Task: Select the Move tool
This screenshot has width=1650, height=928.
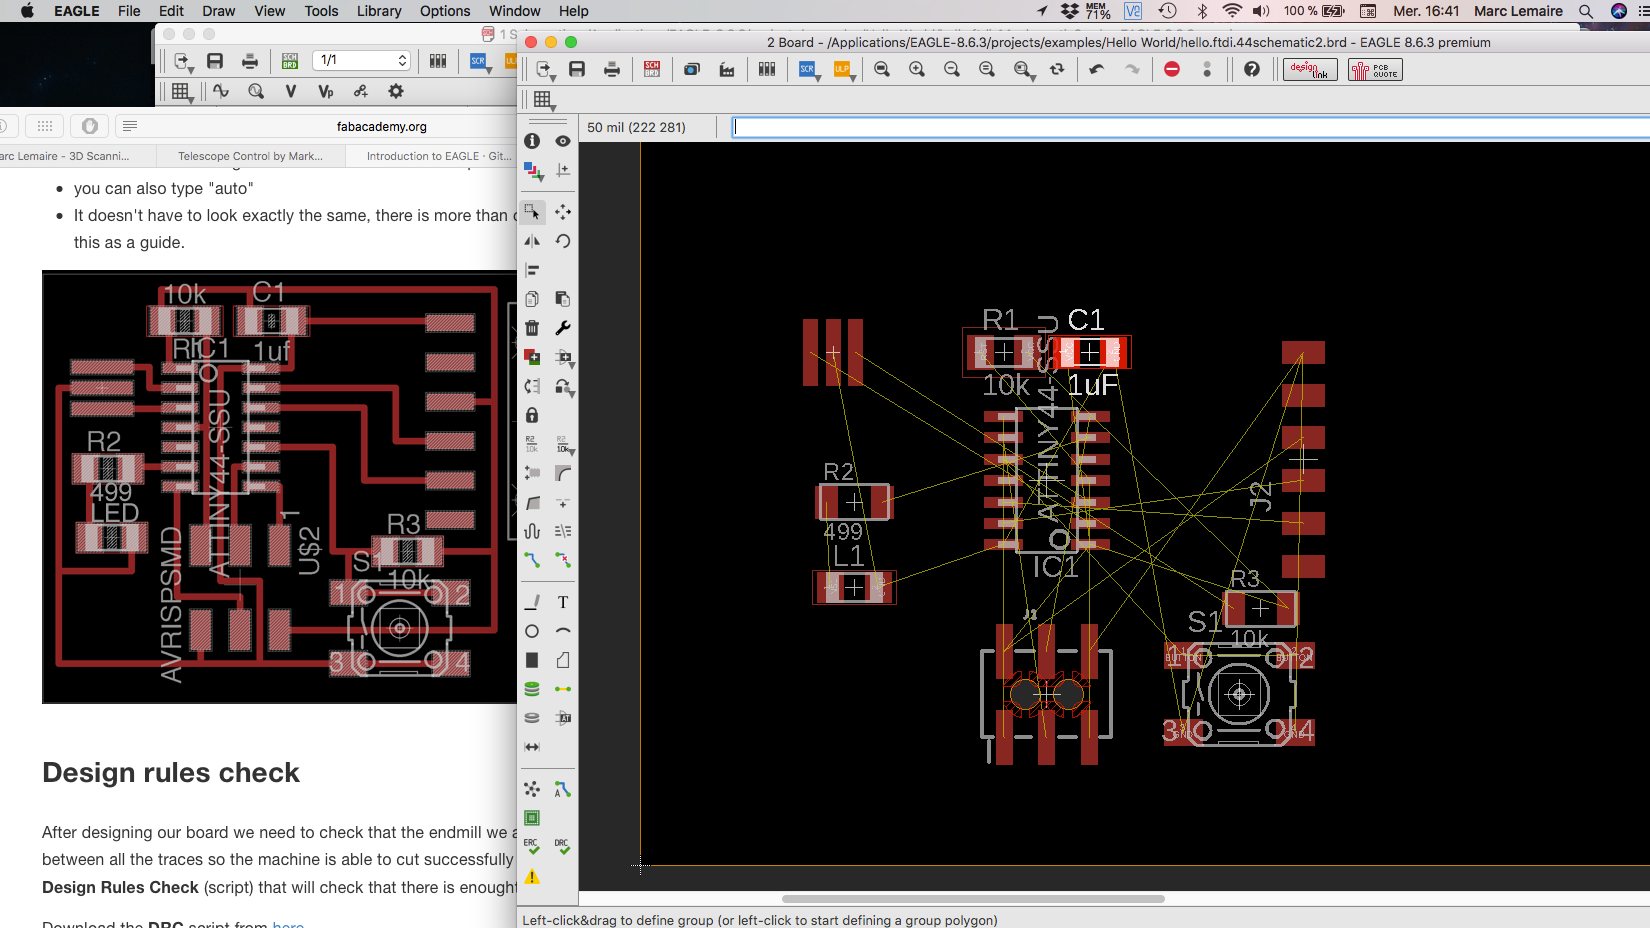Action: click(x=563, y=212)
